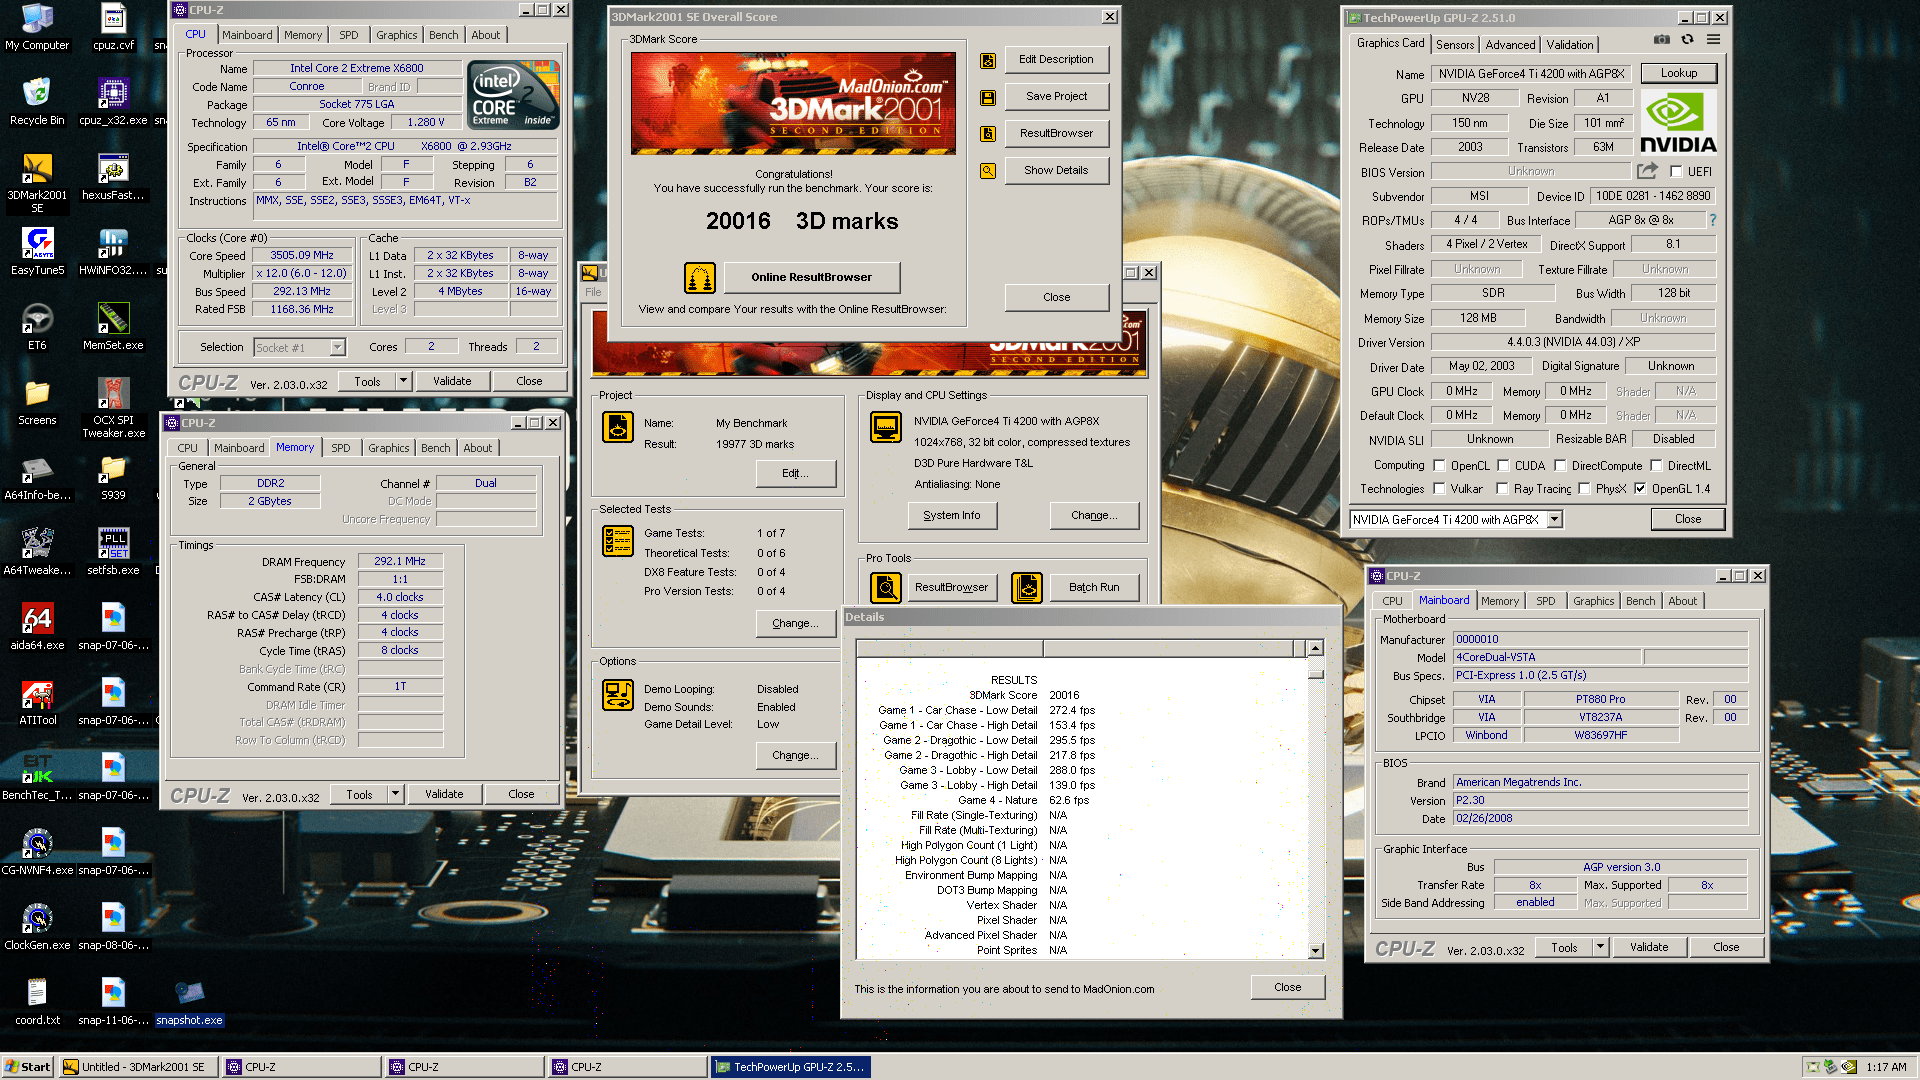
Task: Expand Tools dropdown arrow in memory CPU-Z window
Action: tap(395, 794)
